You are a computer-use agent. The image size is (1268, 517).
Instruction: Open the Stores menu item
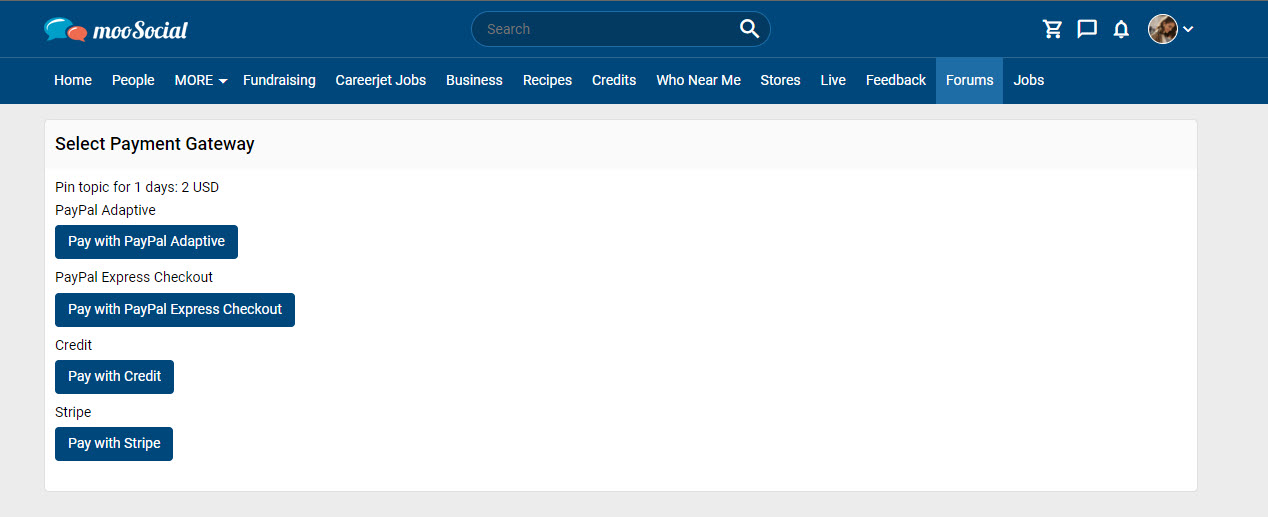780,80
